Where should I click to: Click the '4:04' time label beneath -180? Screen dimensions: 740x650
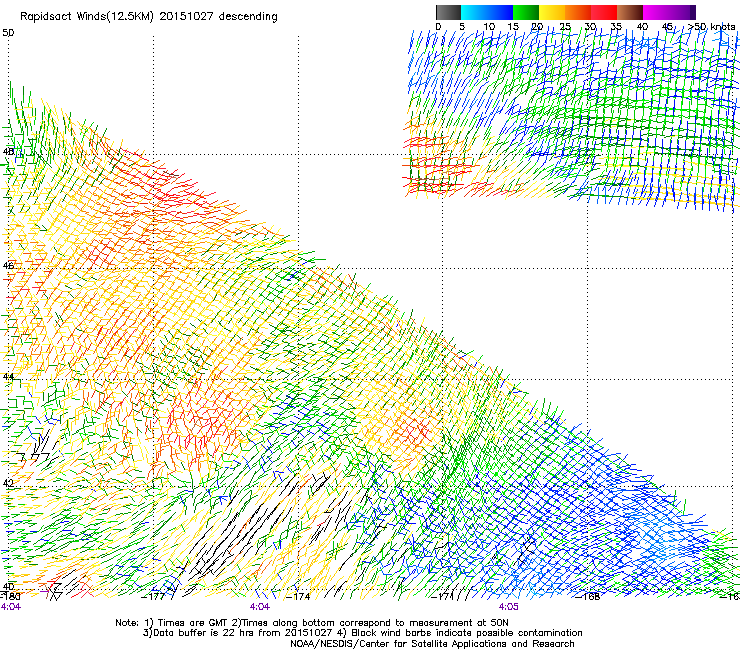pyautogui.click(x=11, y=607)
